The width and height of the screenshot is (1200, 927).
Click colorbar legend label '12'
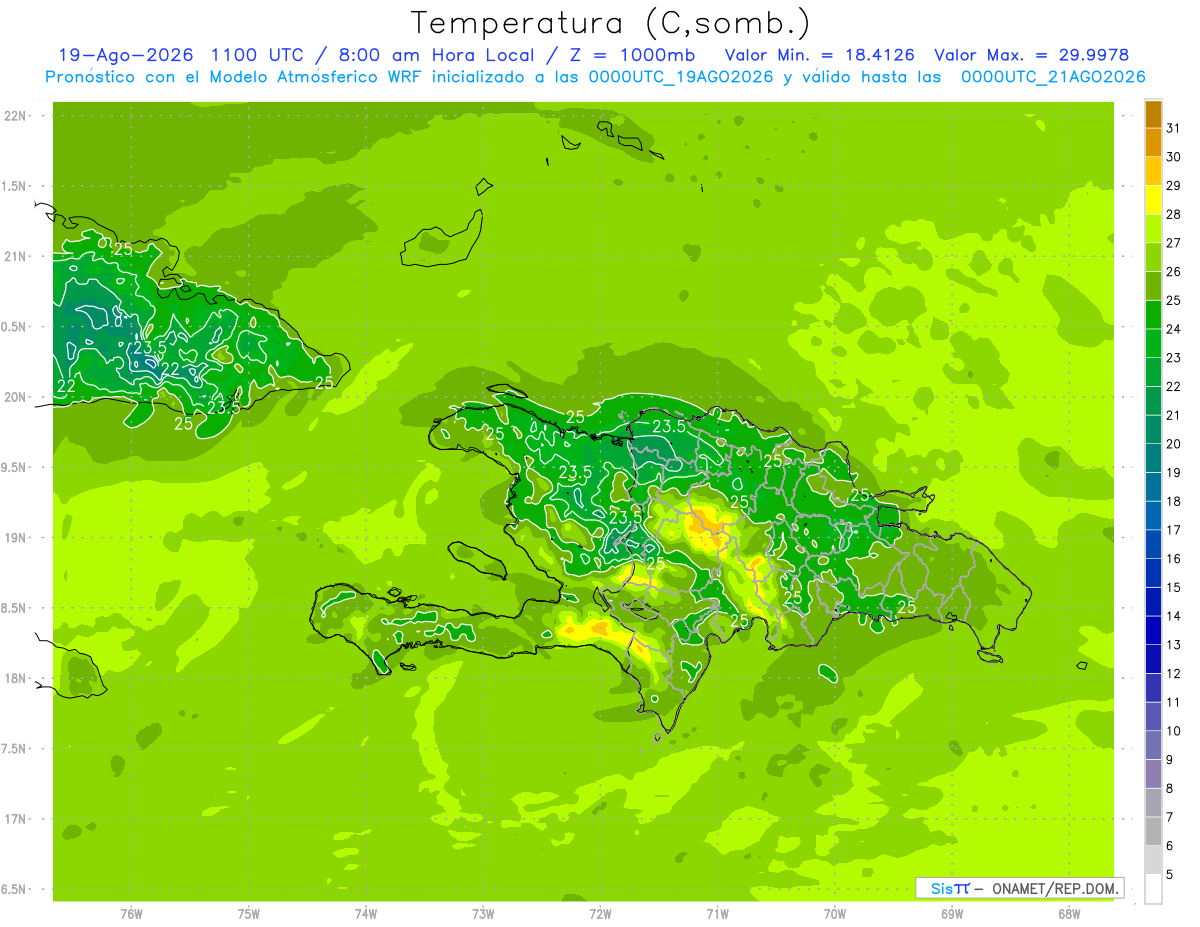[x=1173, y=674]
